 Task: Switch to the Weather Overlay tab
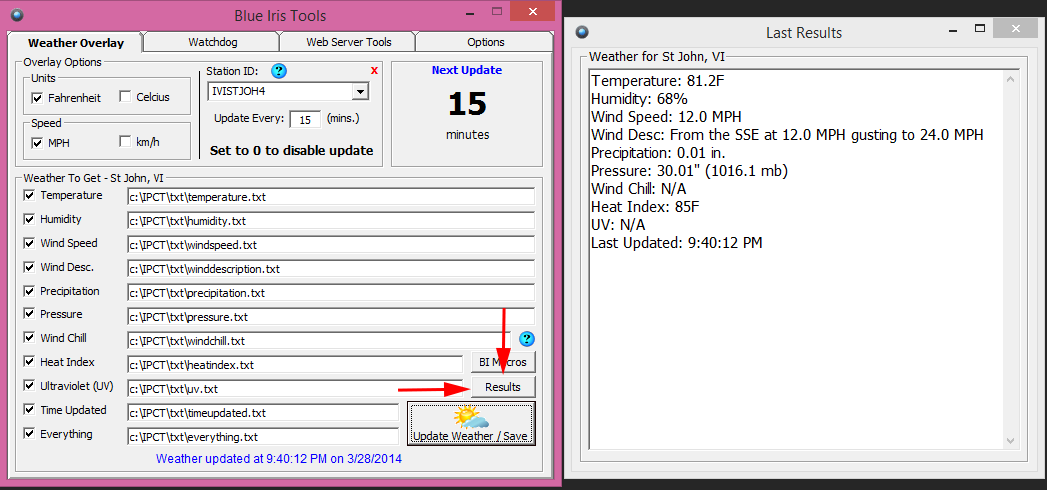coord(75,43)
